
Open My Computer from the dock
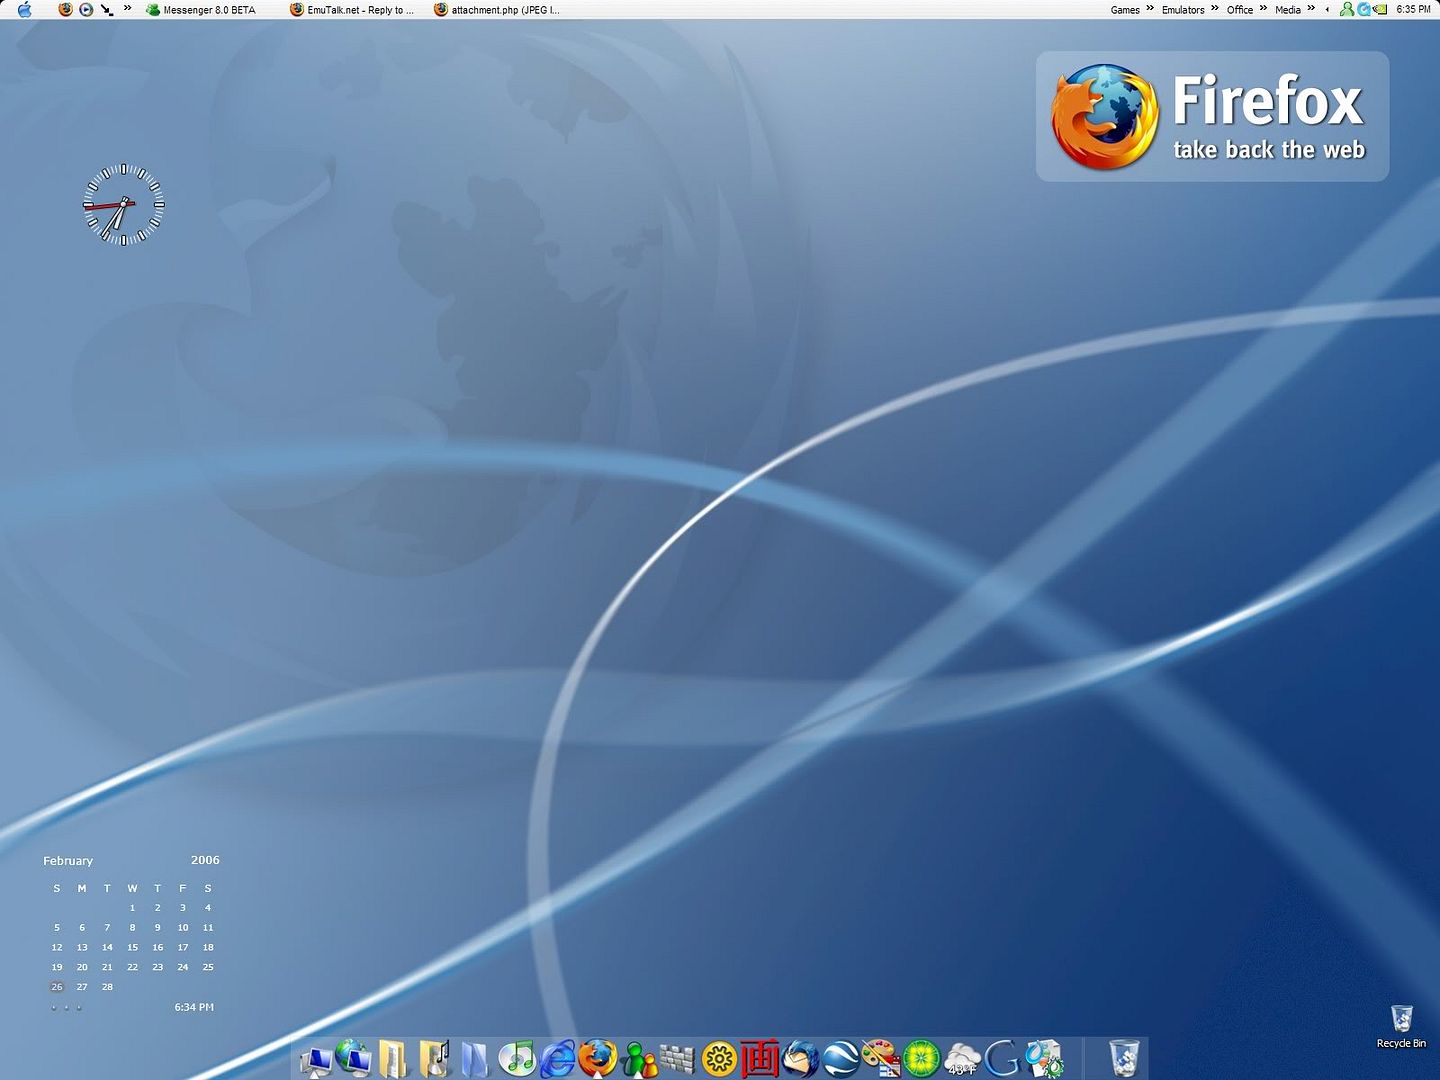(317, 1060)
